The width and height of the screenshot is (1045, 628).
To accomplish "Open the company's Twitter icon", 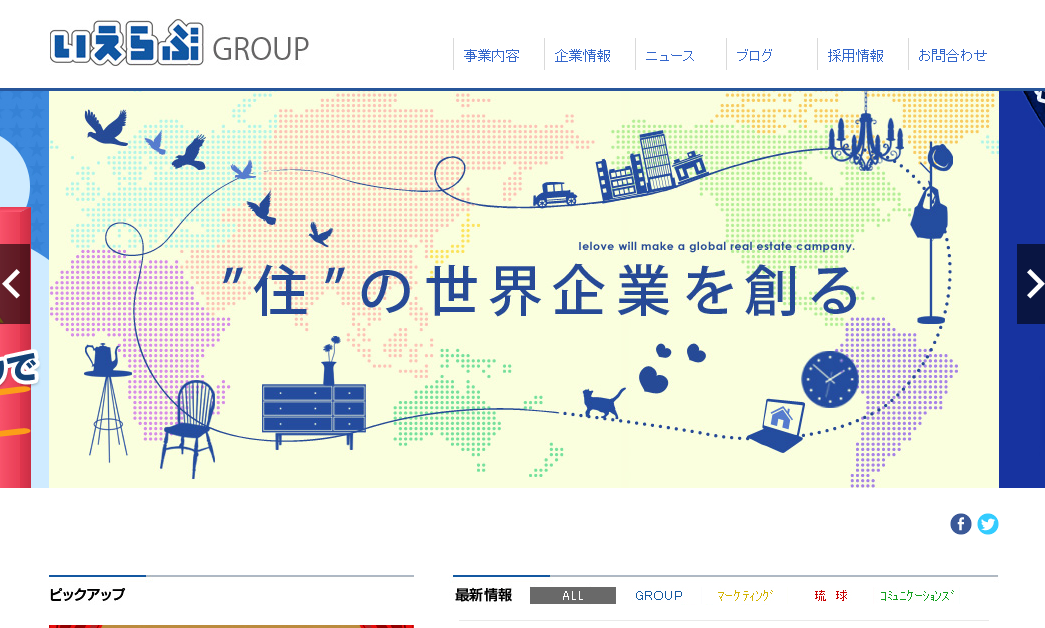I will pos(988,522).
